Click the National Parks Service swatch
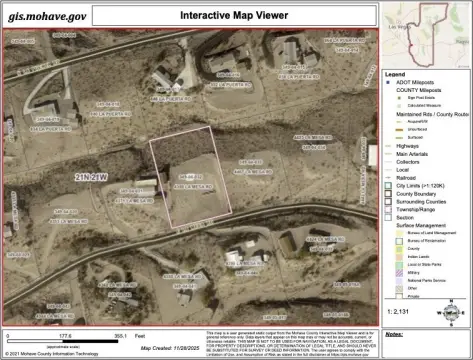Viewport: 473px width, 360px height. 399,281
